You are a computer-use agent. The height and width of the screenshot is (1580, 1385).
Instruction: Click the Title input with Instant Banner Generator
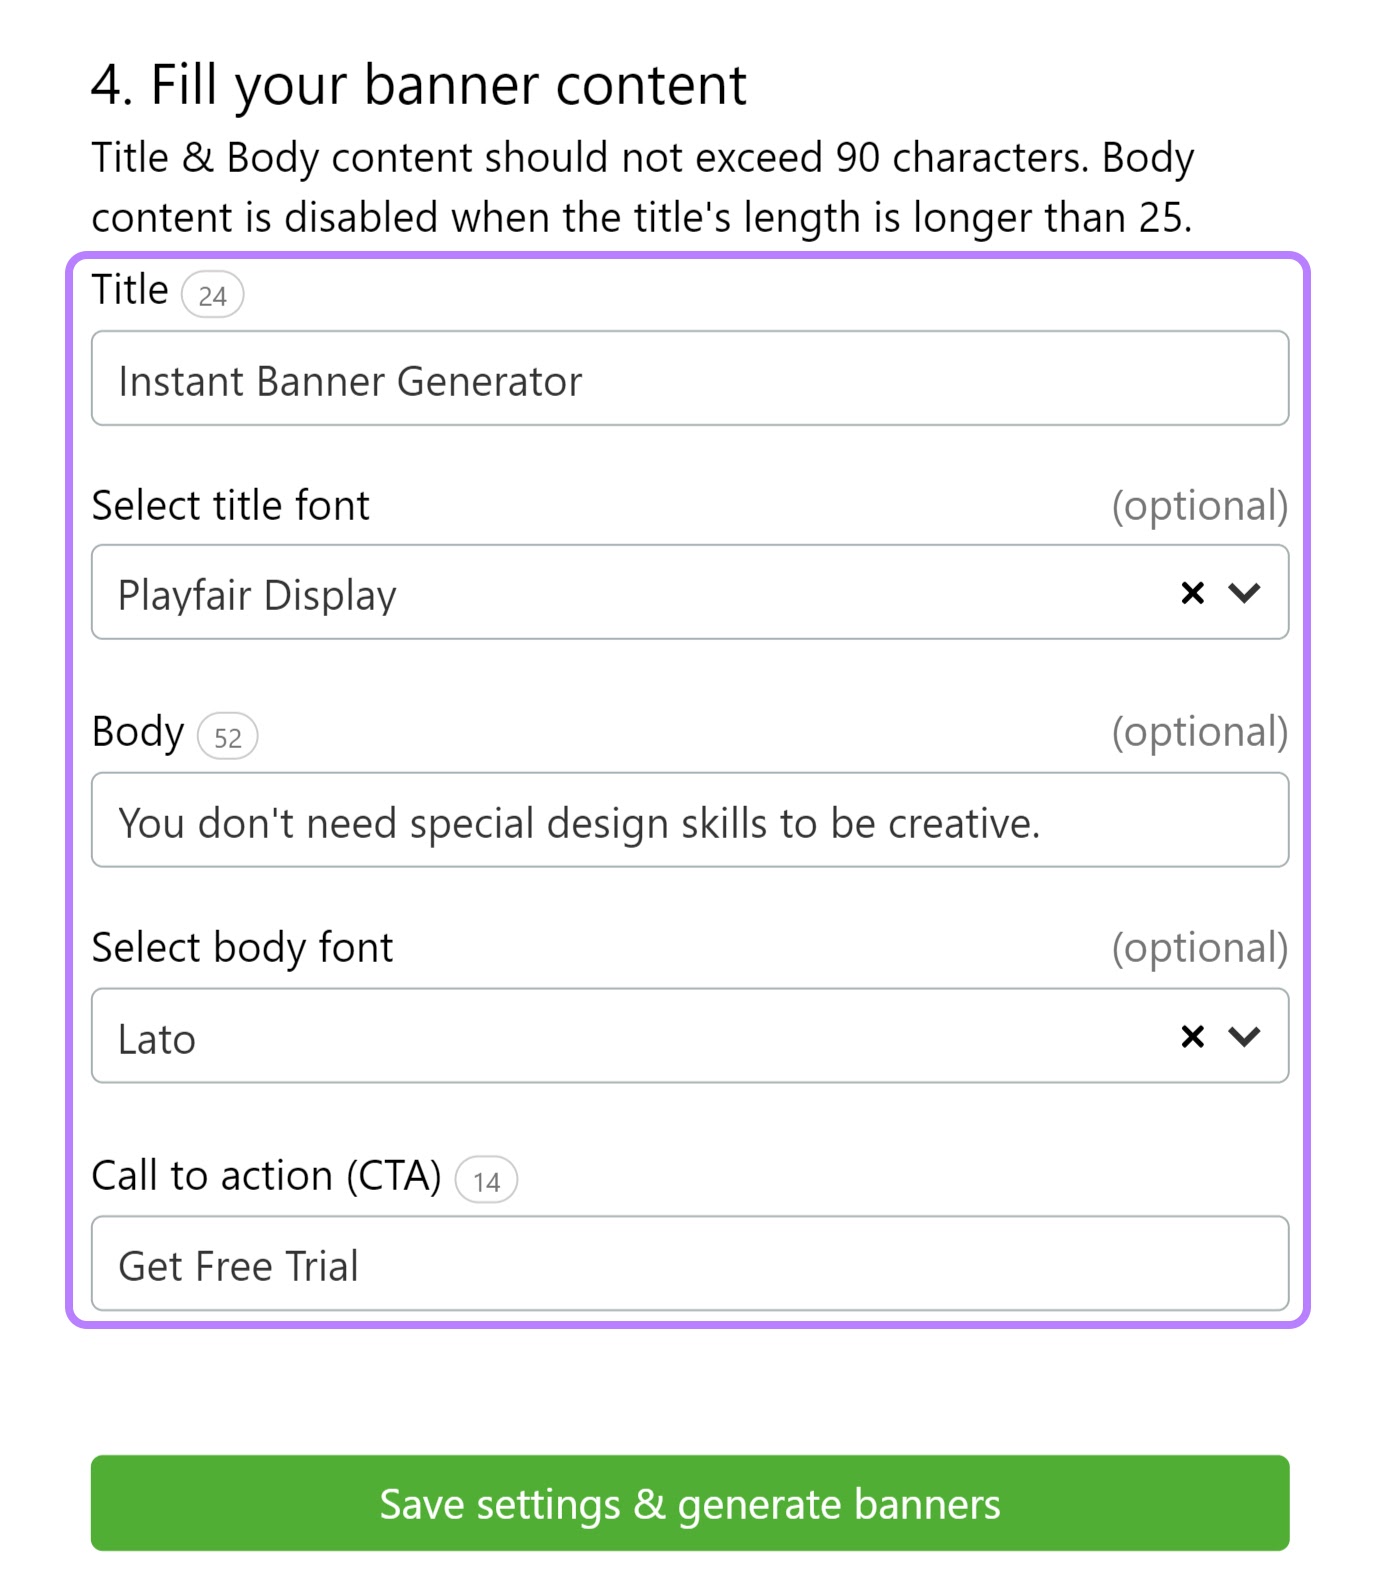[690, 378]
